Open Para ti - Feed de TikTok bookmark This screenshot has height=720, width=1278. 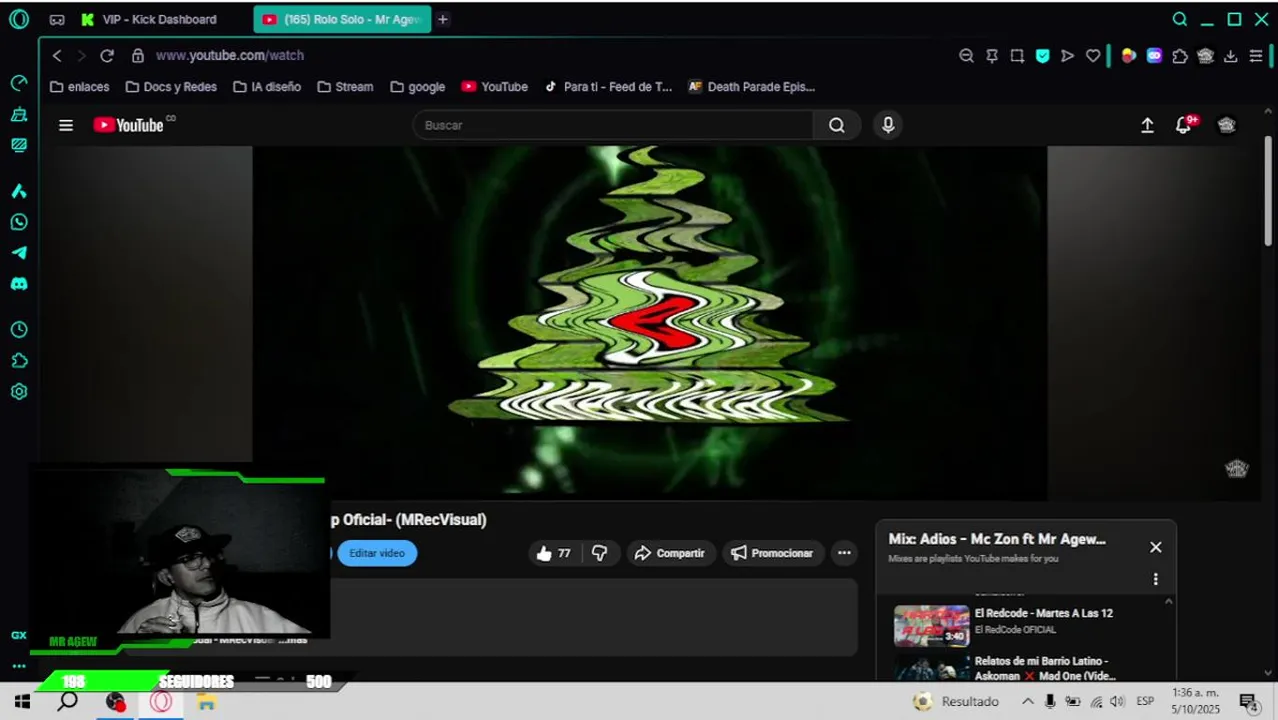pos(608,87)
